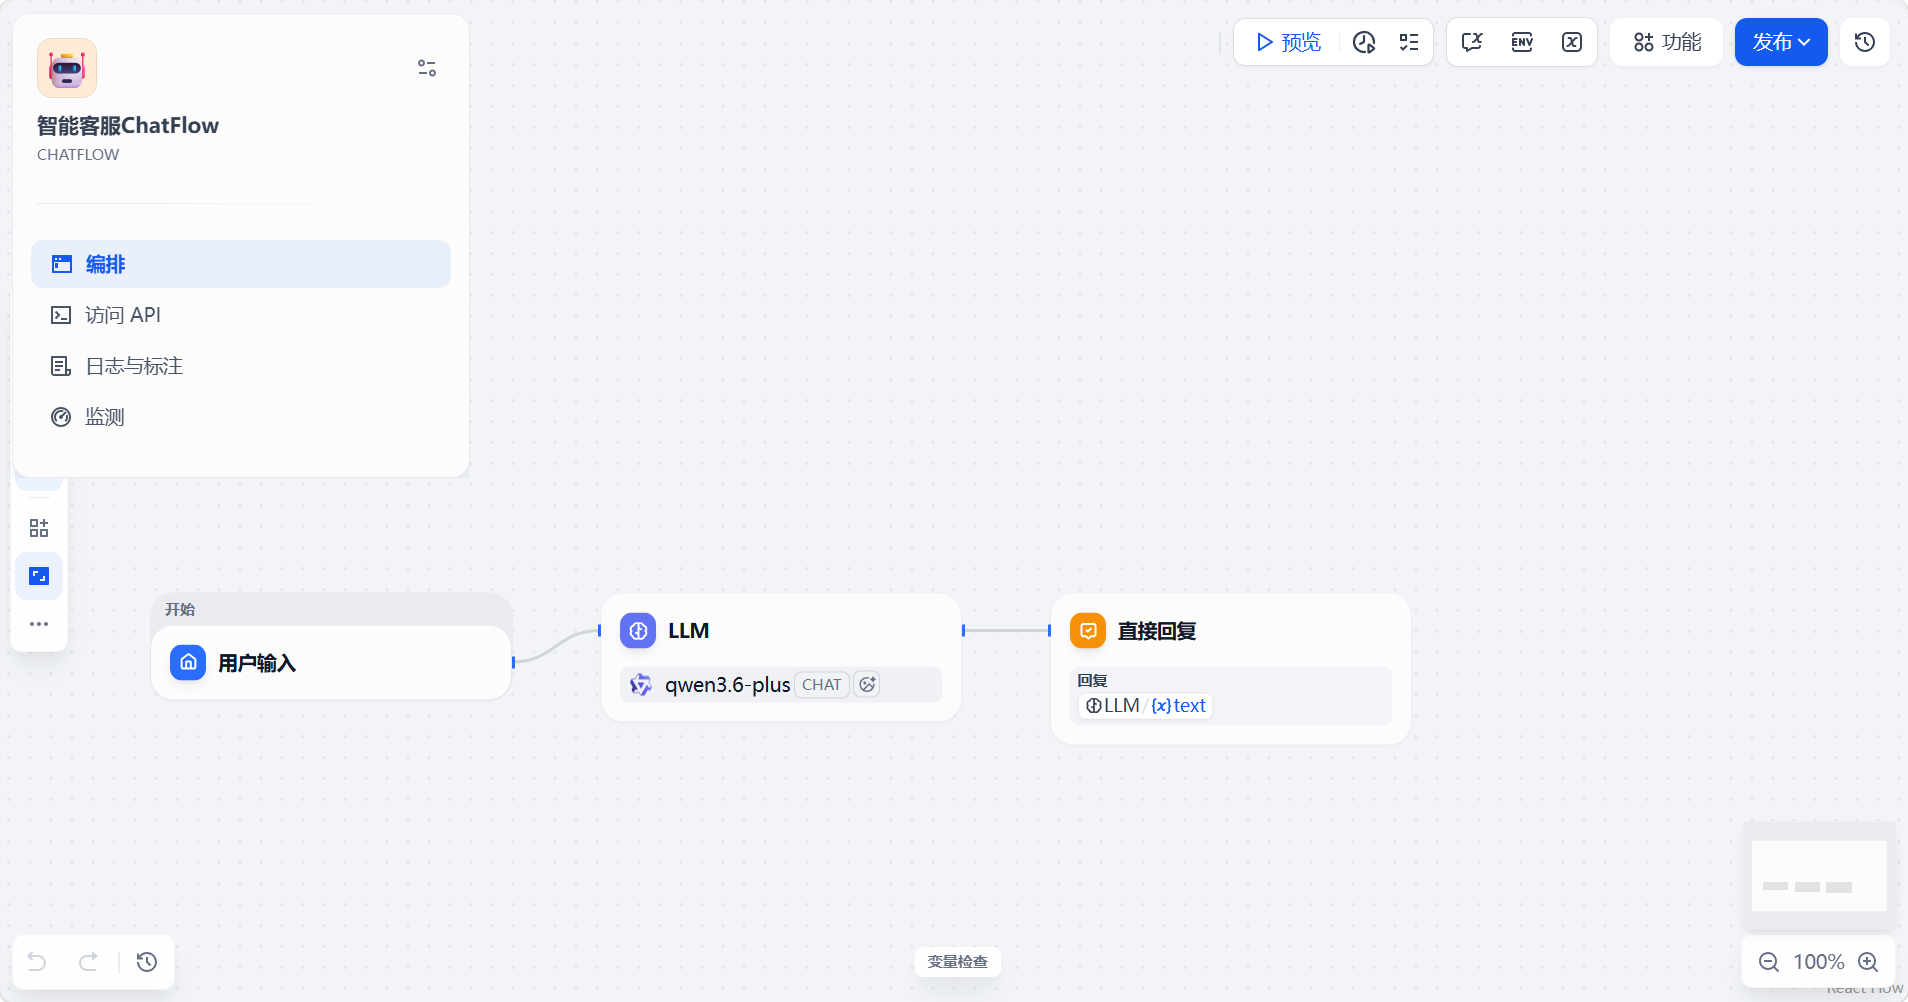Select the LLM node title

[688, 631]
